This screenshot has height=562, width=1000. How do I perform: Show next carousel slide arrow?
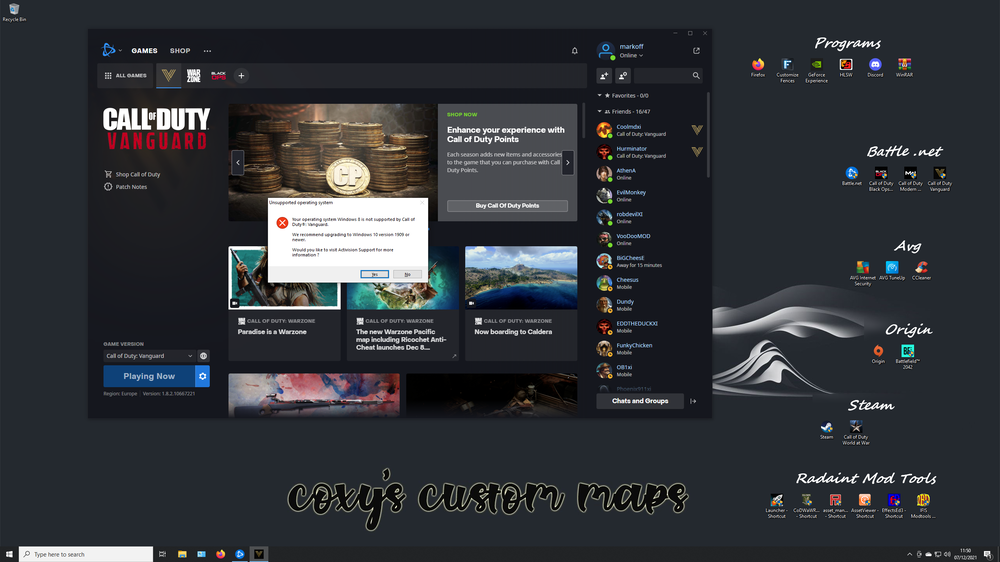coord(568,163)
